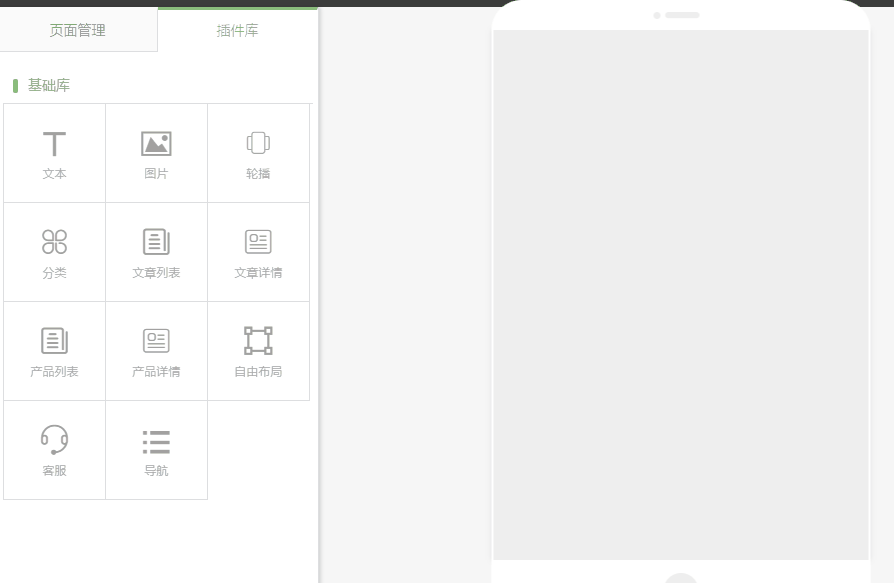The width and height of the screenshot is (894, 583).
Task: Select the 分类 category plugin icon
Action: [x=54, y=242]
